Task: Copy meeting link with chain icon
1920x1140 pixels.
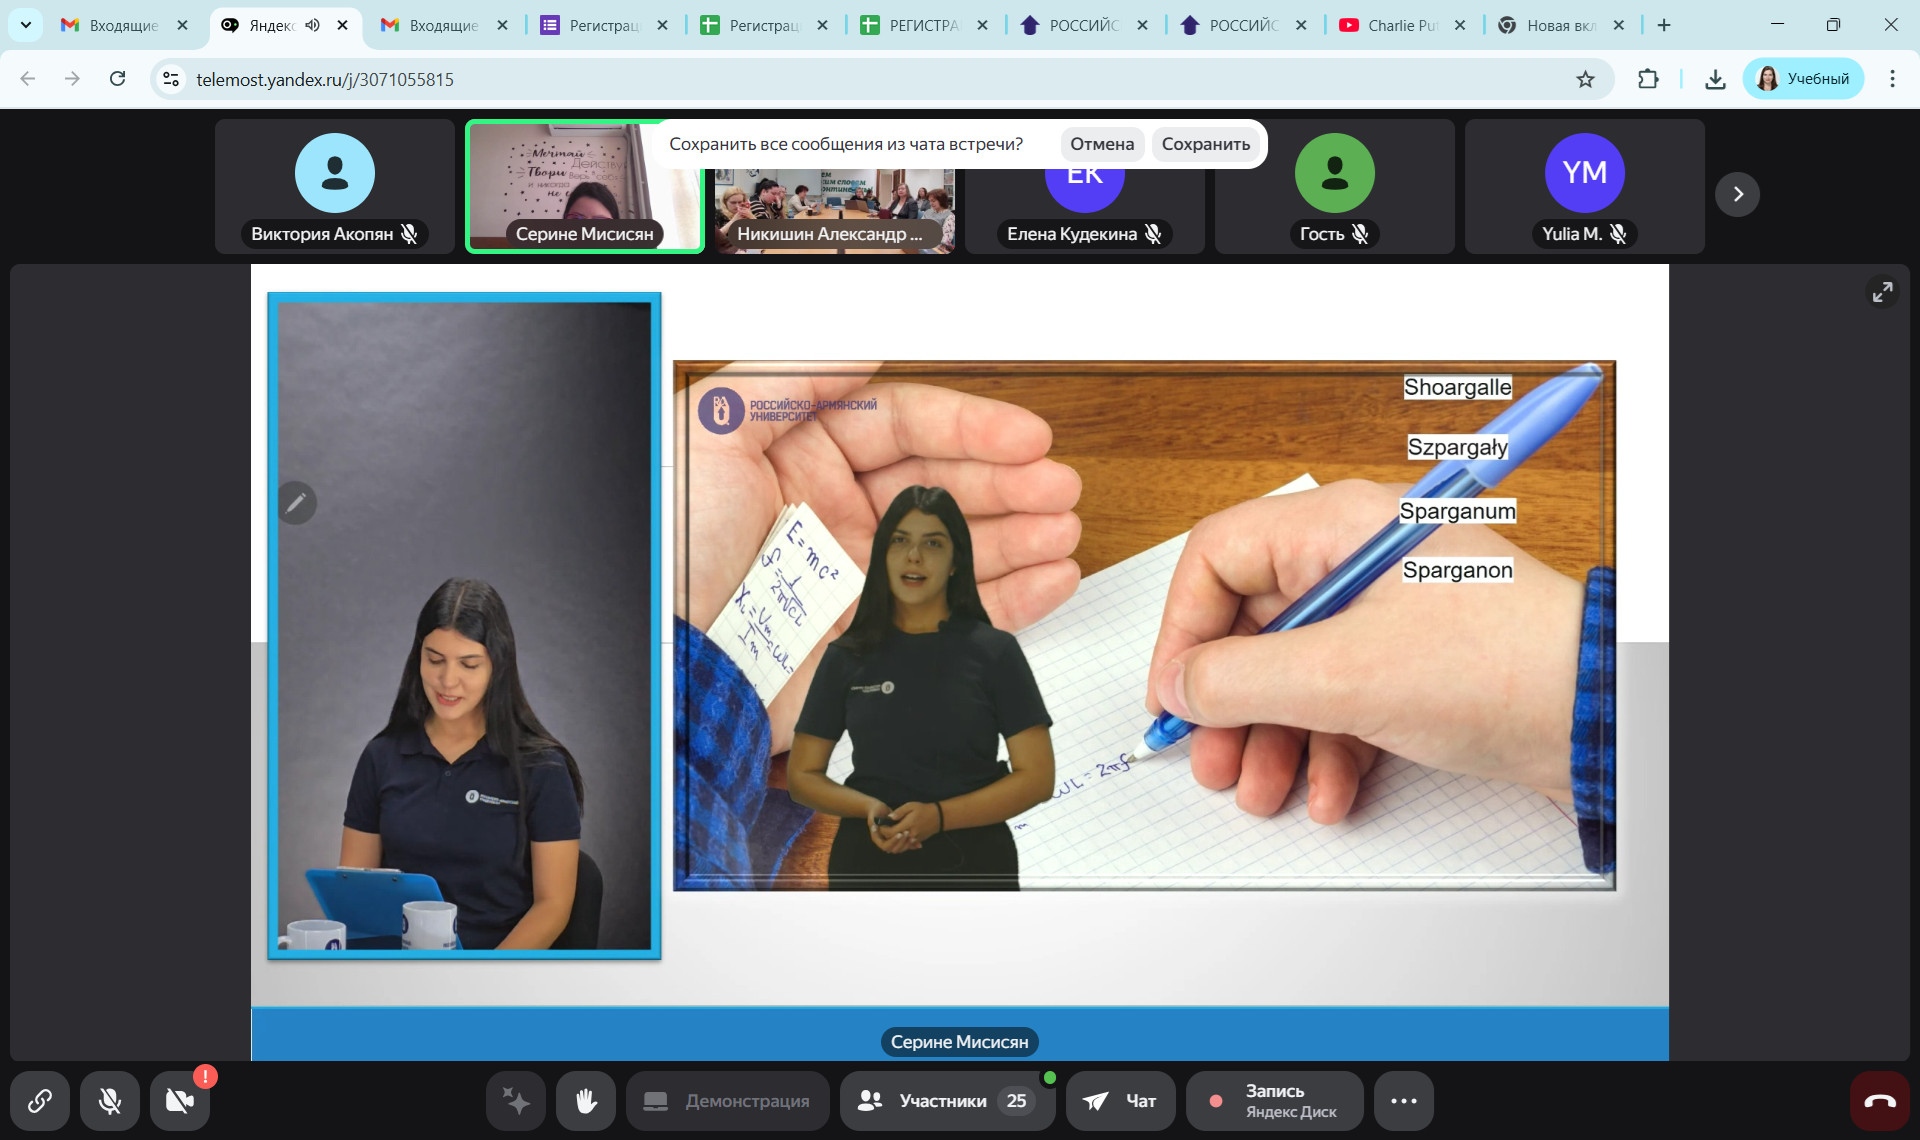Action: click(40, 1101)
